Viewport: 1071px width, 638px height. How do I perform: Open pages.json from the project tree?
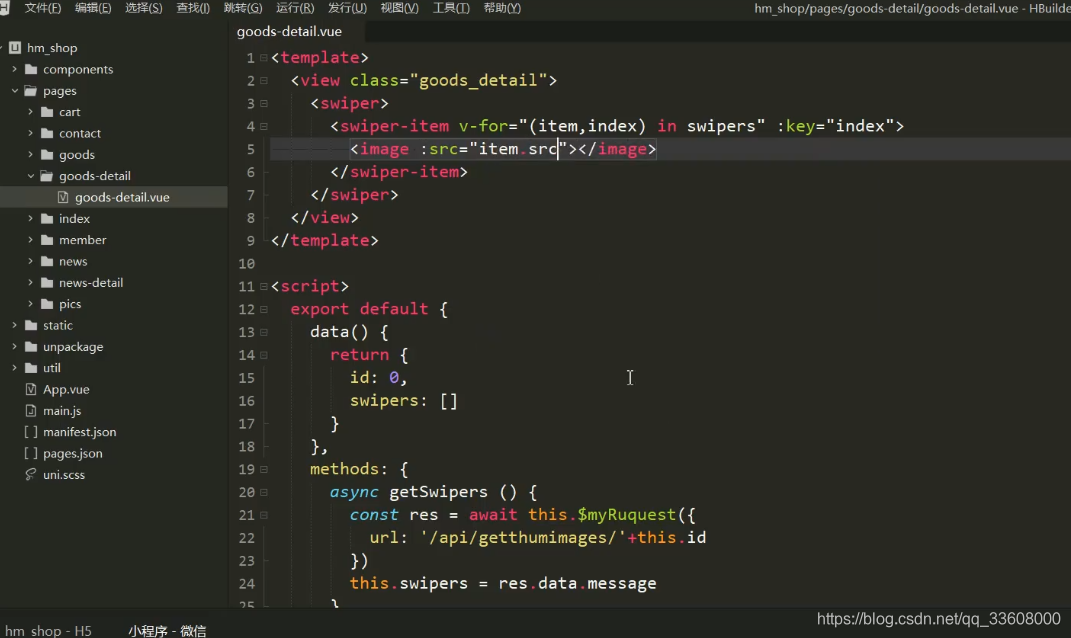72,453
